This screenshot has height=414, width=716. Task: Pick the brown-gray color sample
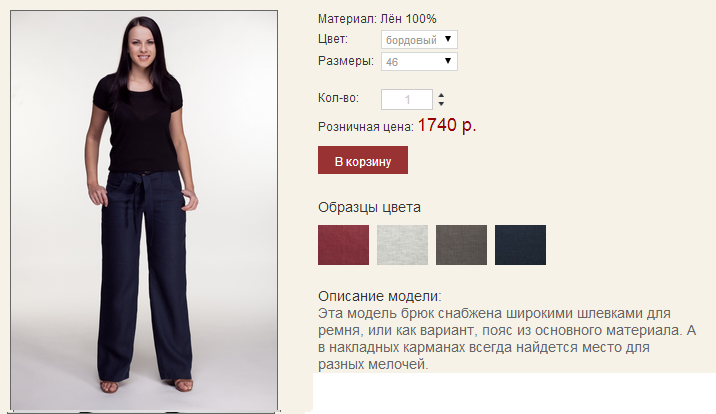point(461,245)
